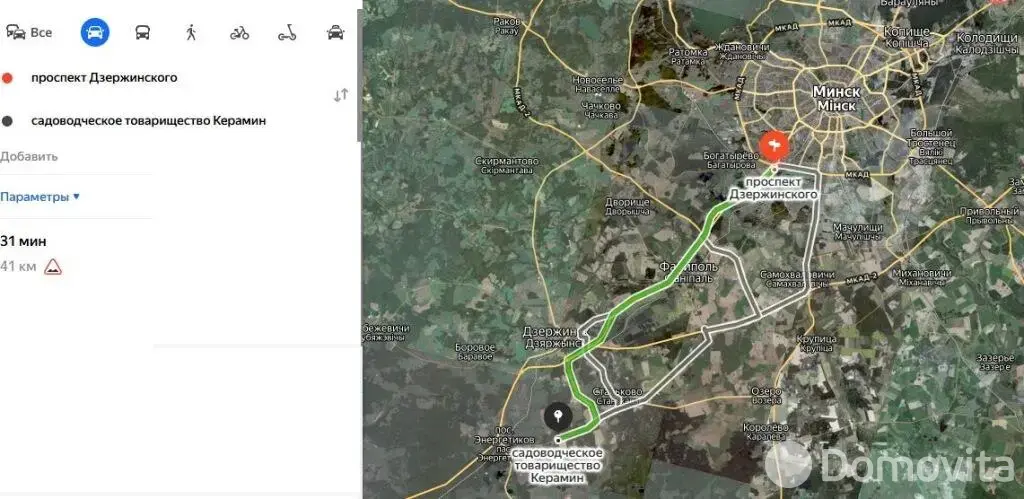Select the car driving route mode
Viewport: 1024px width, 499px height.
95,32
